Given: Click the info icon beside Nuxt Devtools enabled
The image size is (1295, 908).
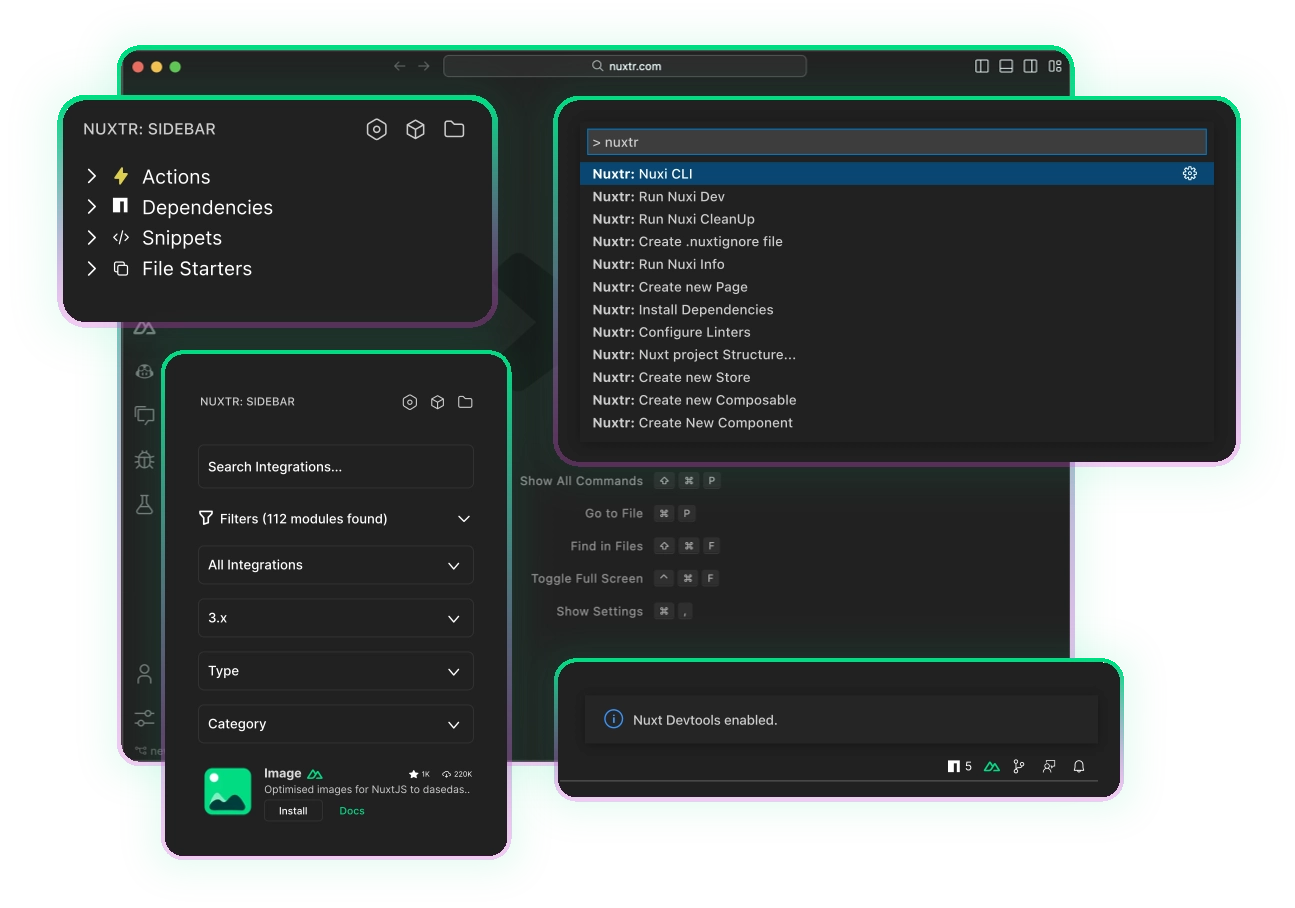Looking at the screenshot, I should (x=613, y=719).
